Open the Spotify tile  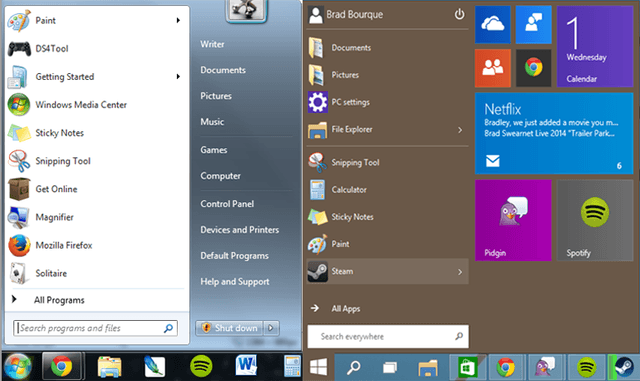click(x=595, y=220)
